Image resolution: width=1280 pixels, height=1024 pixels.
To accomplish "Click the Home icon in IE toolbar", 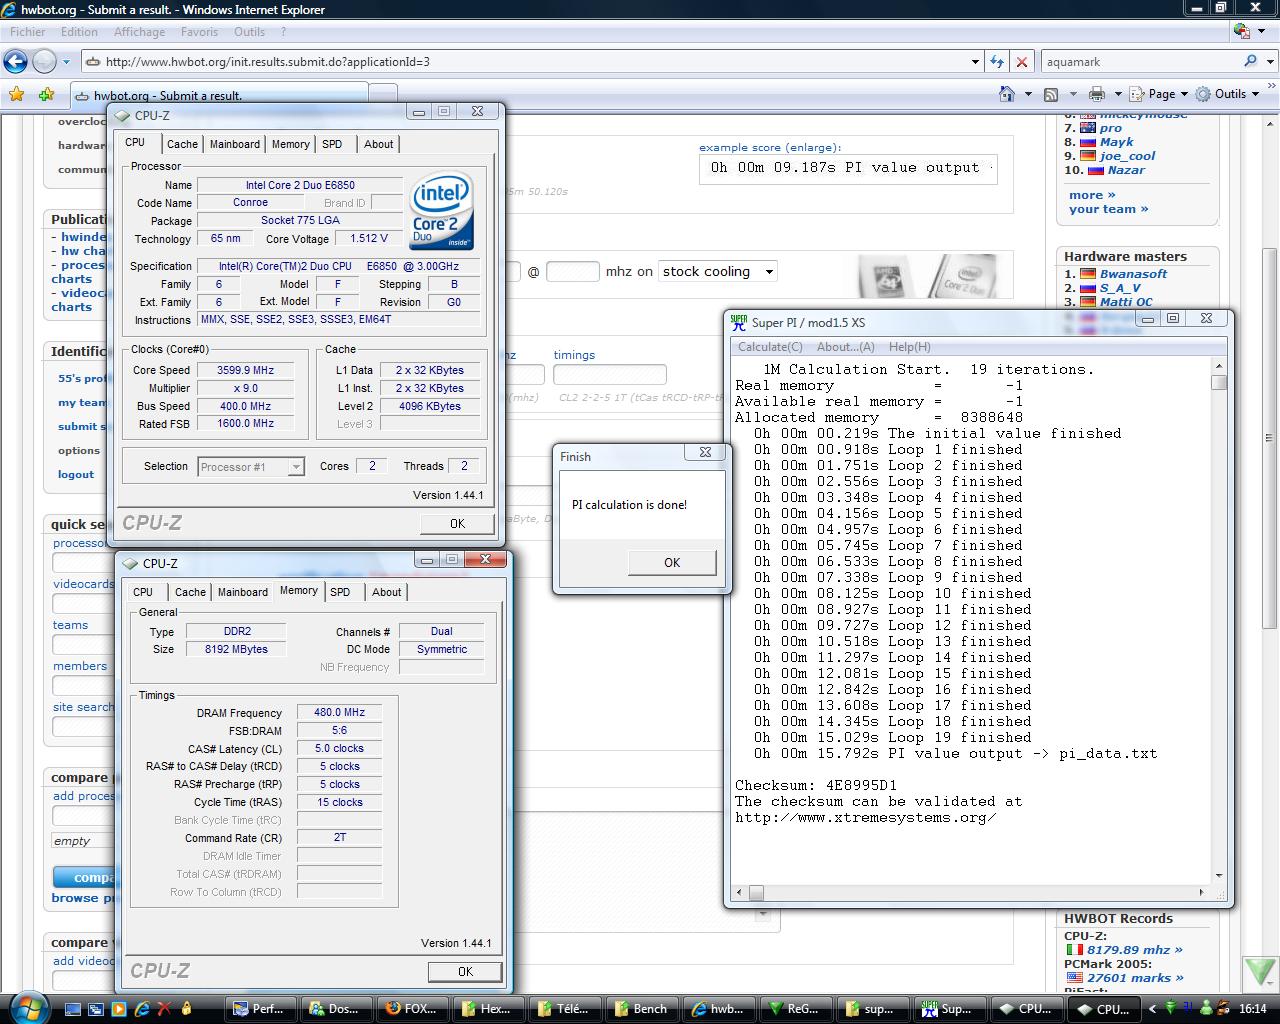I will pos(1007,94).
